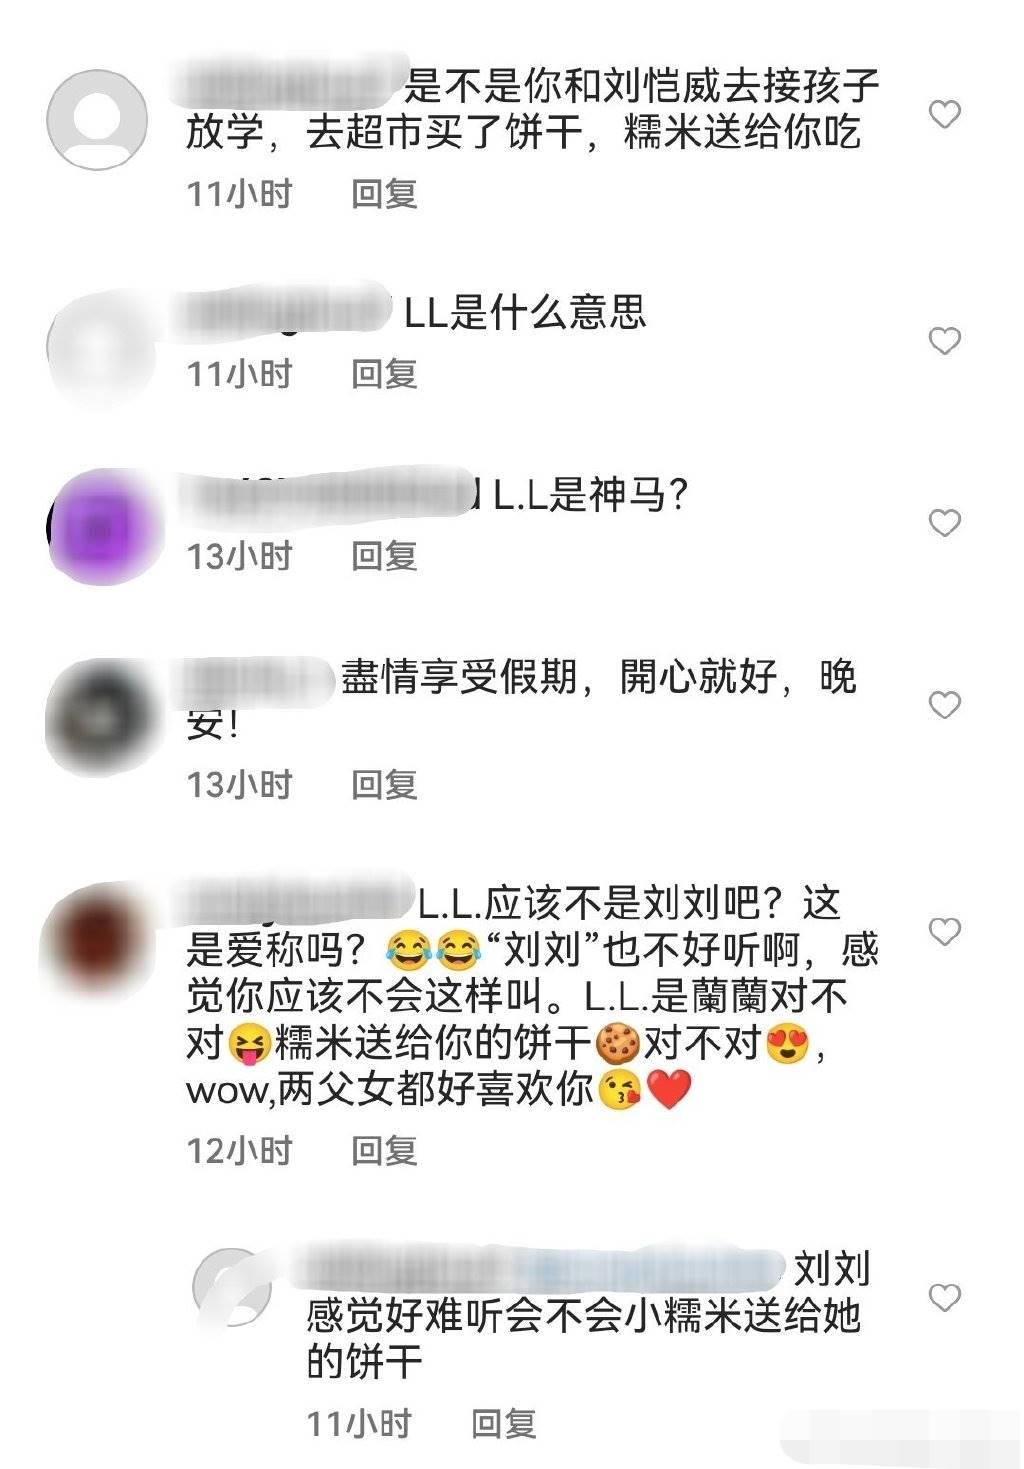Like the comment asking LL是什么意思

click(x=944, y=341)
